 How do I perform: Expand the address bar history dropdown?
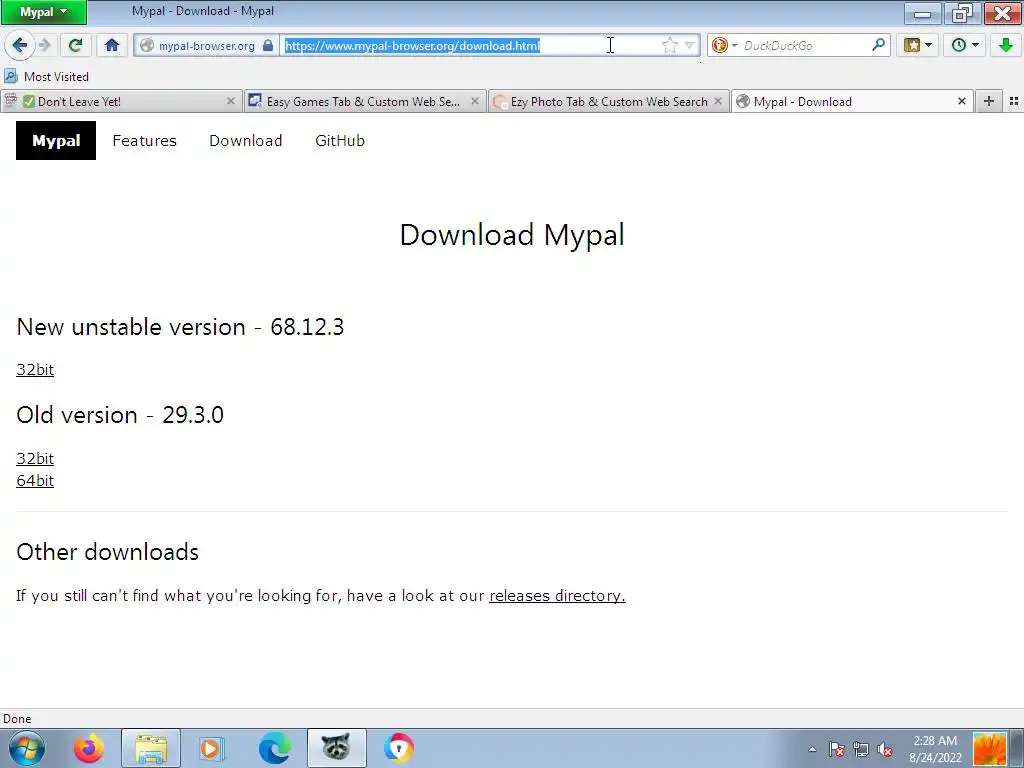coord(689,46)
